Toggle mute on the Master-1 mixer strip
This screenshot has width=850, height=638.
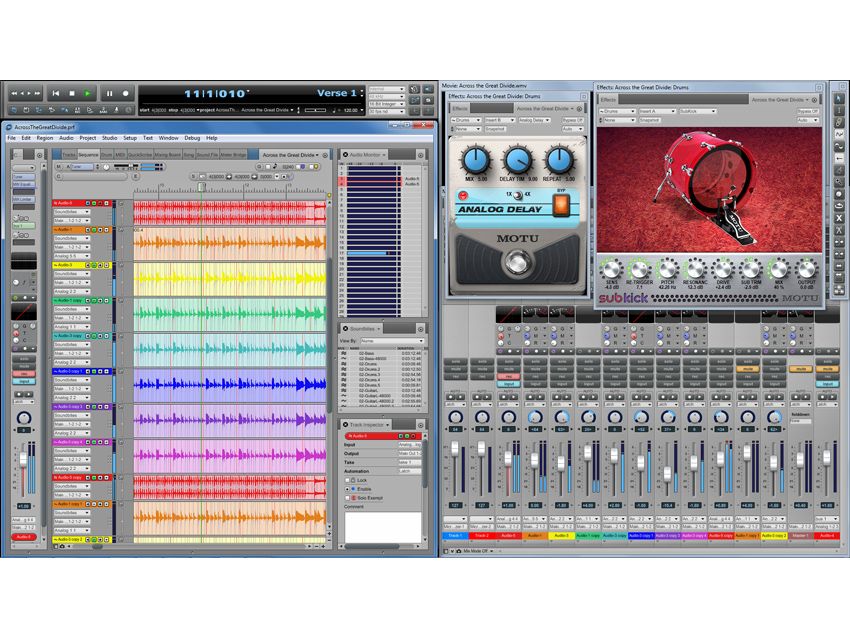(x=801, y=369)
